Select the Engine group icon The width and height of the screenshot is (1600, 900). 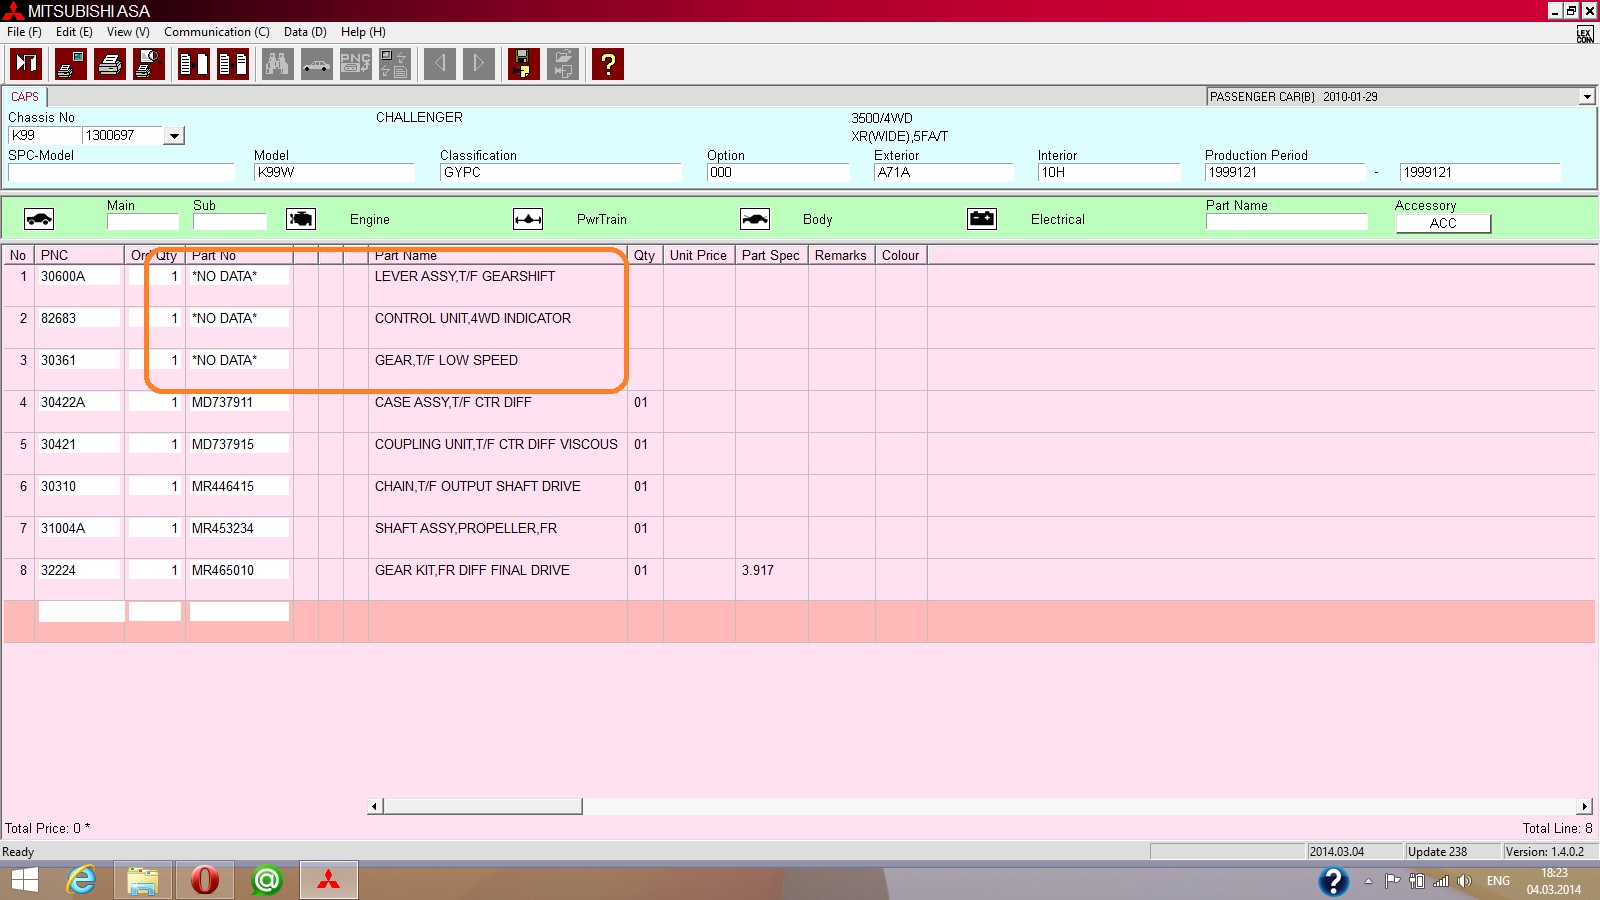(x=301, y=219)
